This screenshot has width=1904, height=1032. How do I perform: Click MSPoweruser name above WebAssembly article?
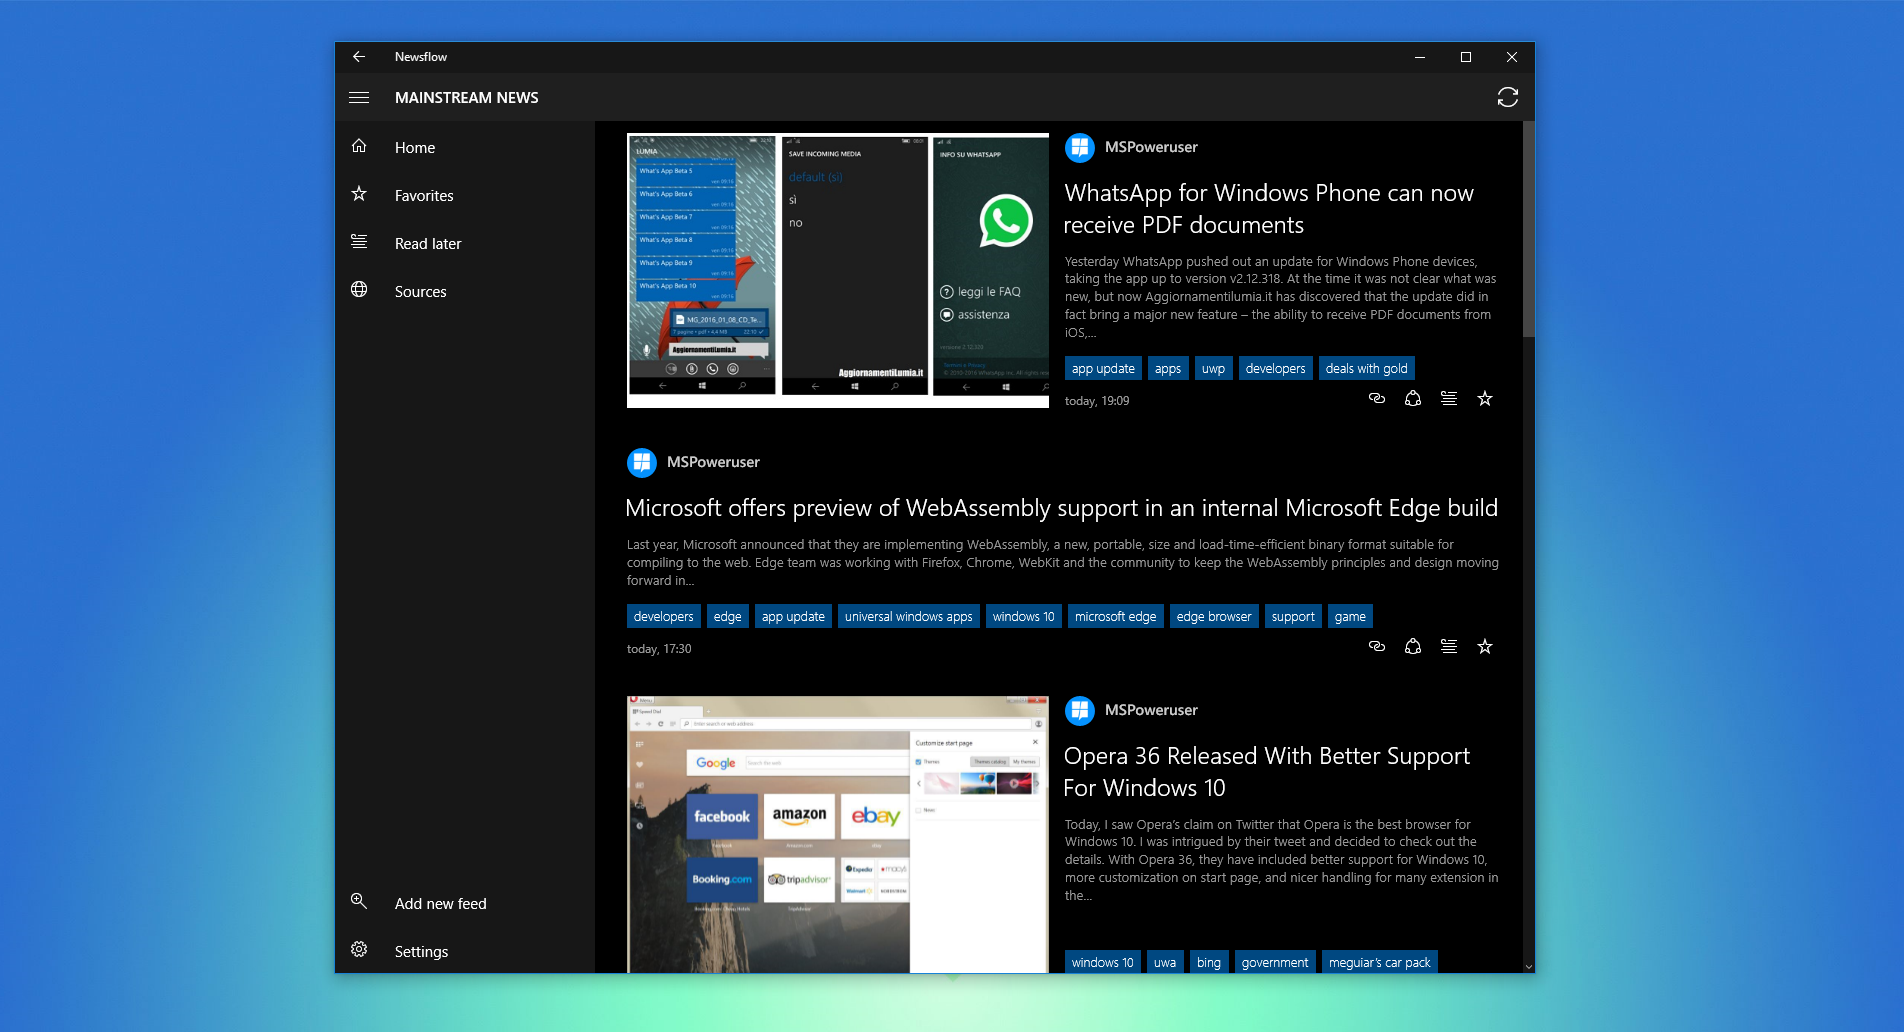(x=713, y=462)
